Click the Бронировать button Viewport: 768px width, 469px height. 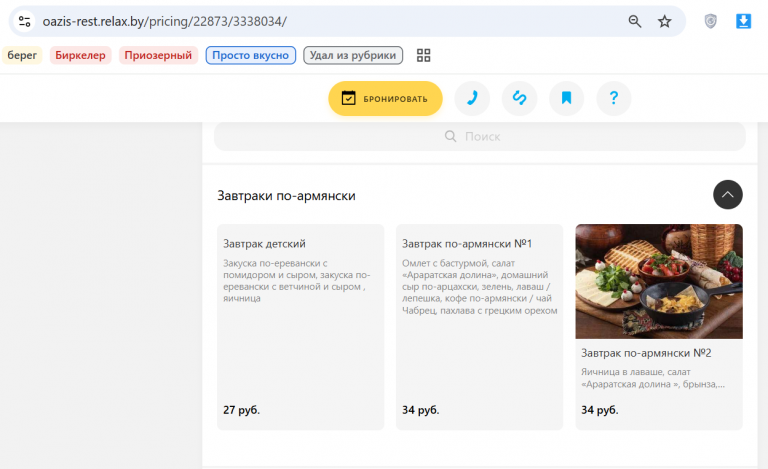385,98
